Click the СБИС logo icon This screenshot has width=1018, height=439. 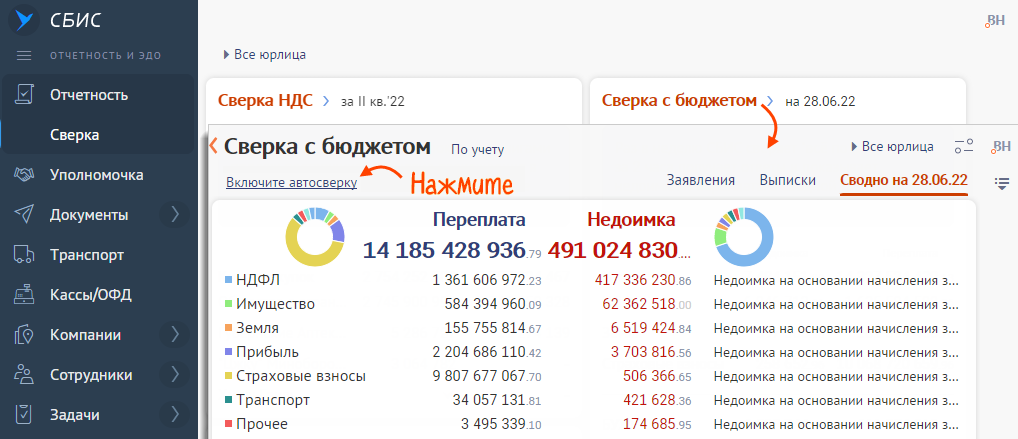click(22, 21)
